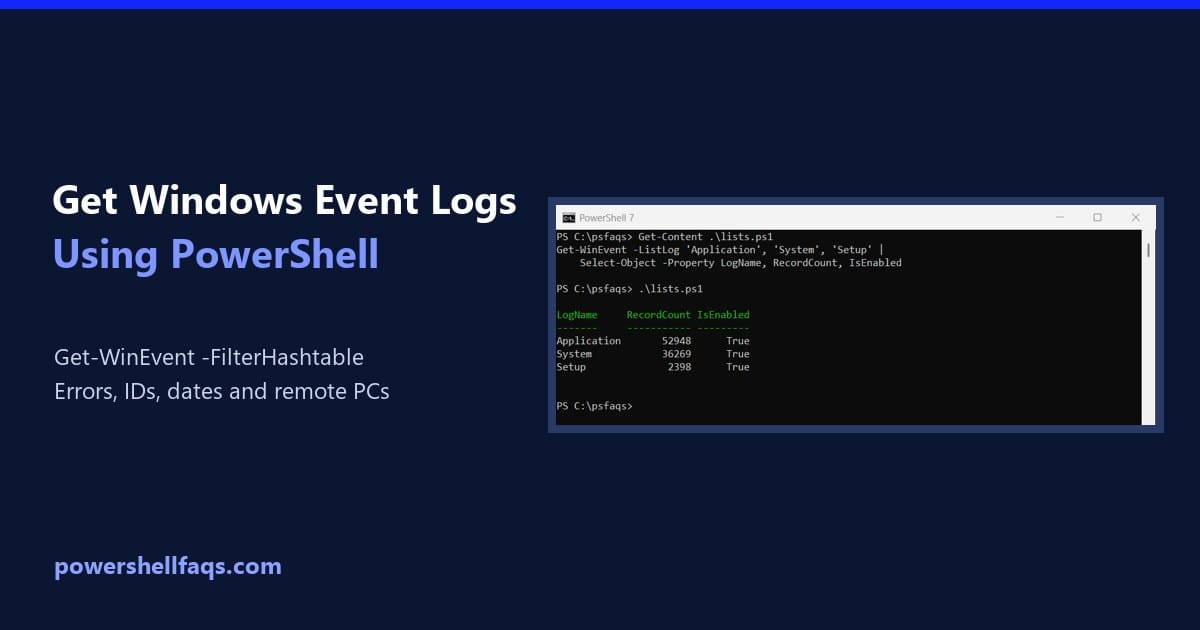Click 'True' in the Setup row

point(738,367)
